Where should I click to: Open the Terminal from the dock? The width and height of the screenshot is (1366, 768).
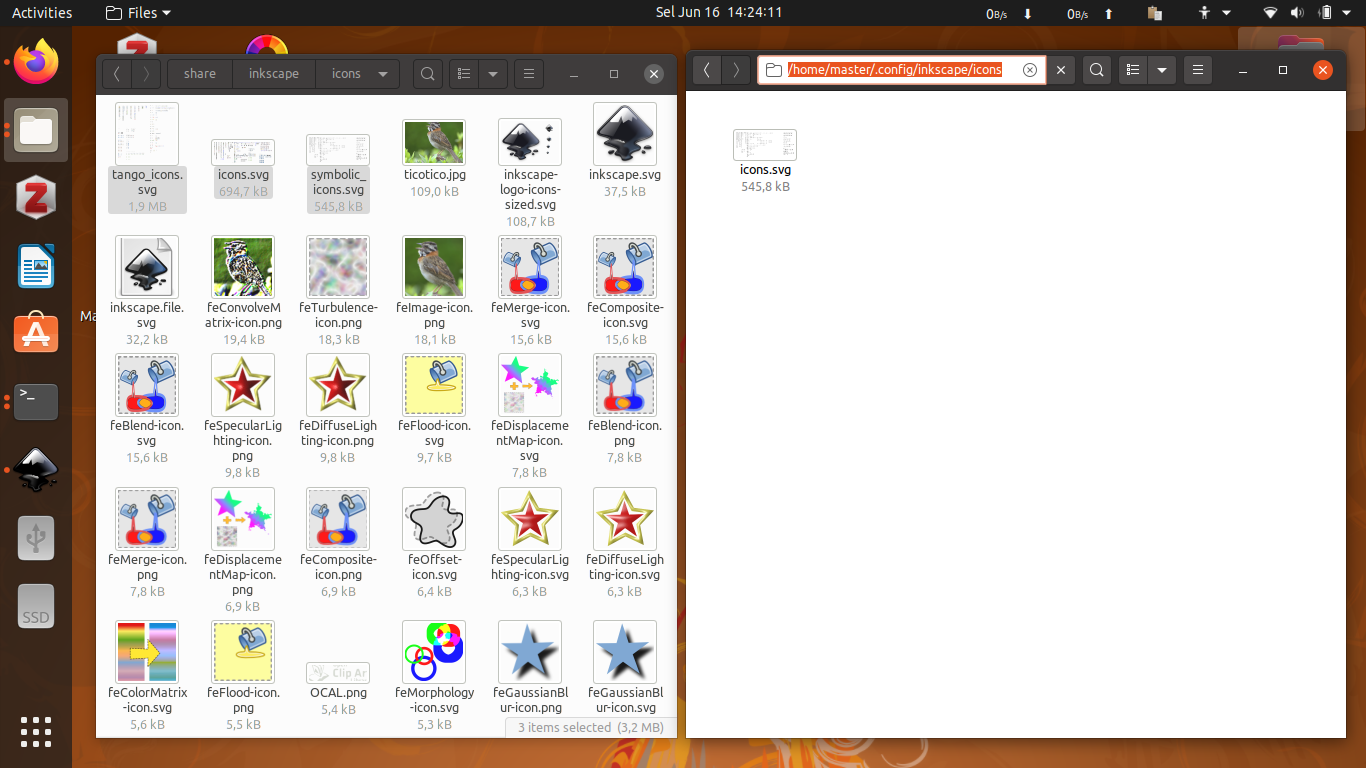[x=35, y=401]
